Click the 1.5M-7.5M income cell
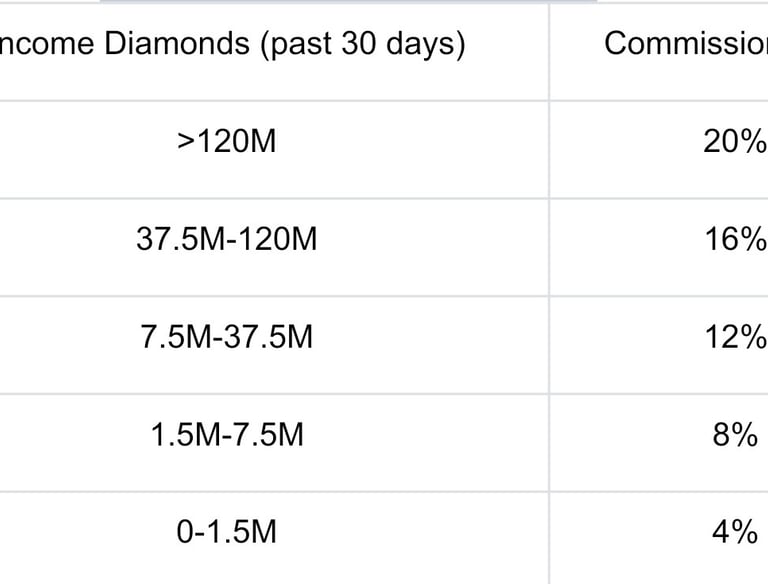 click(226, 435)
